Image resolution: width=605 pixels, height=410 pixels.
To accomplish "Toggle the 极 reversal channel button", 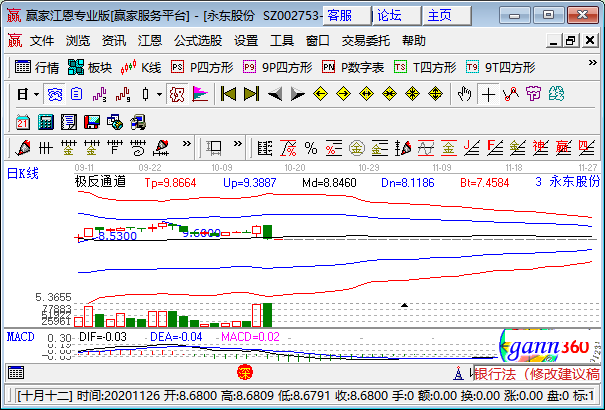I will coord(177,94).
